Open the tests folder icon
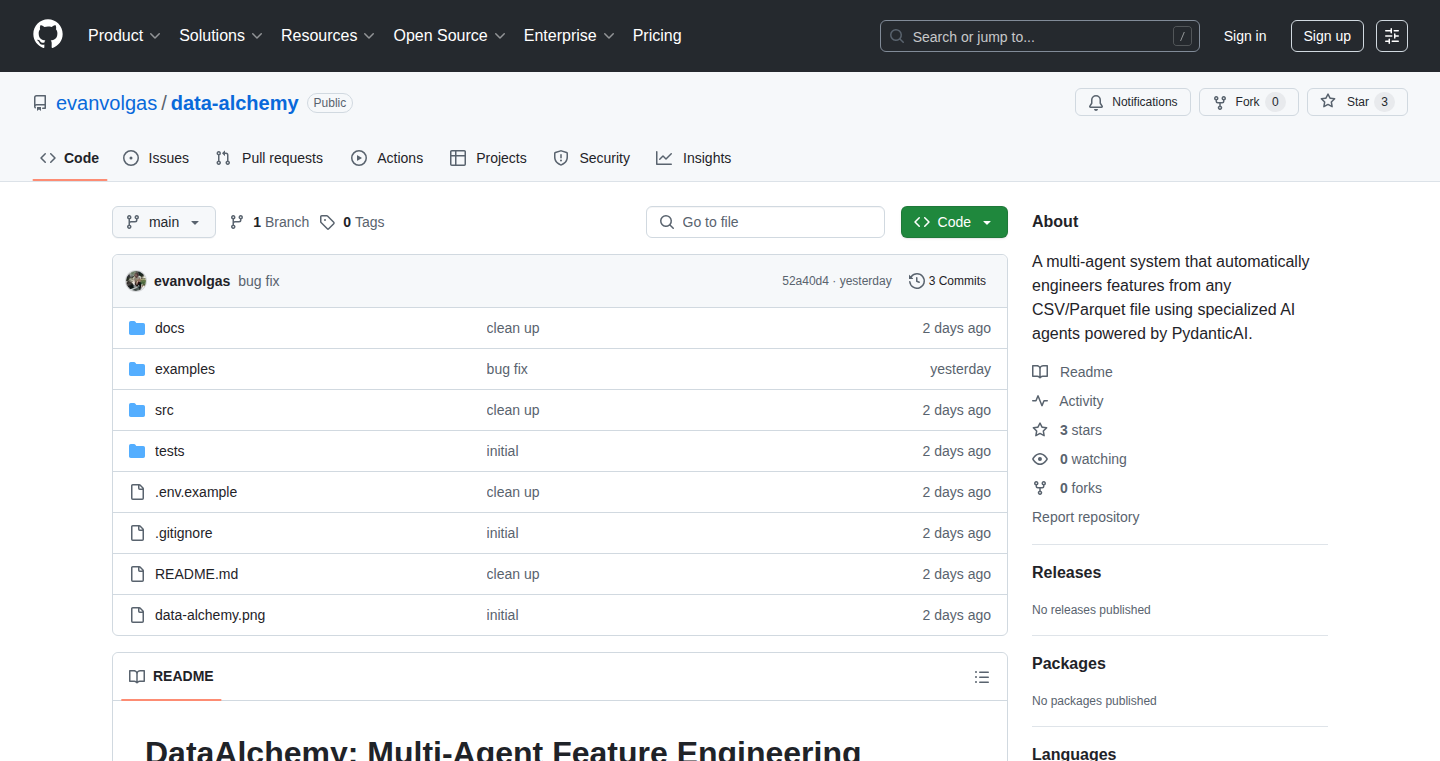 [x=137, y=451]
